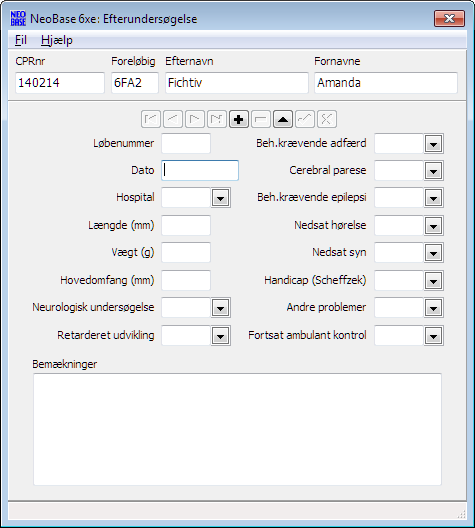Expand Handicap (Scheffzek) dropdown
The width and height of the screenshot is (475, 528).
click(433, 280)
